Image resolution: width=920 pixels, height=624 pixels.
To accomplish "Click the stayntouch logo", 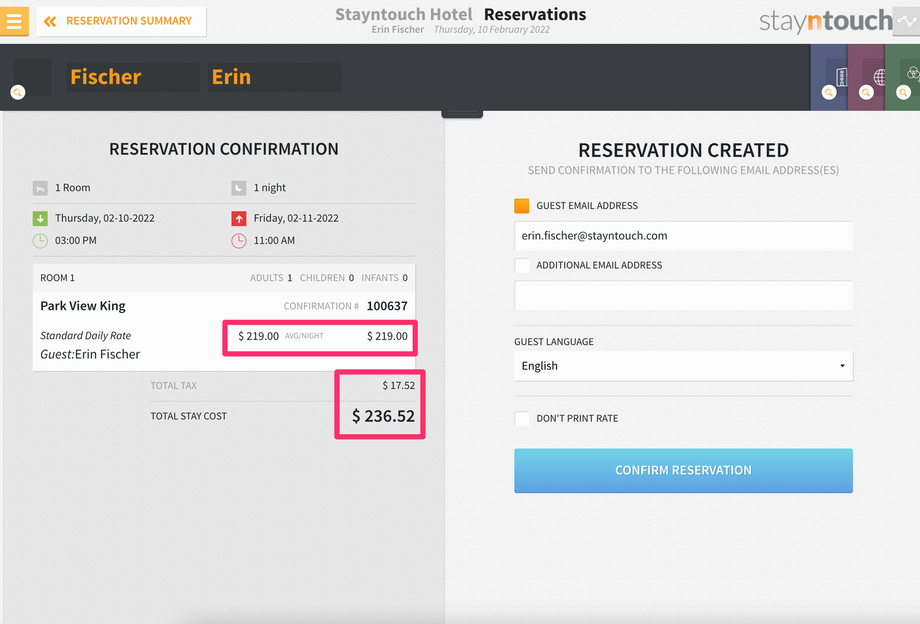I will [826, 21].
